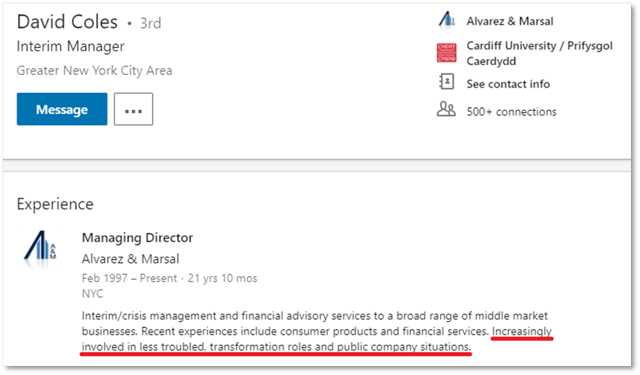Click Alvarez & Marsal under Managing Director

coord(131,259)
